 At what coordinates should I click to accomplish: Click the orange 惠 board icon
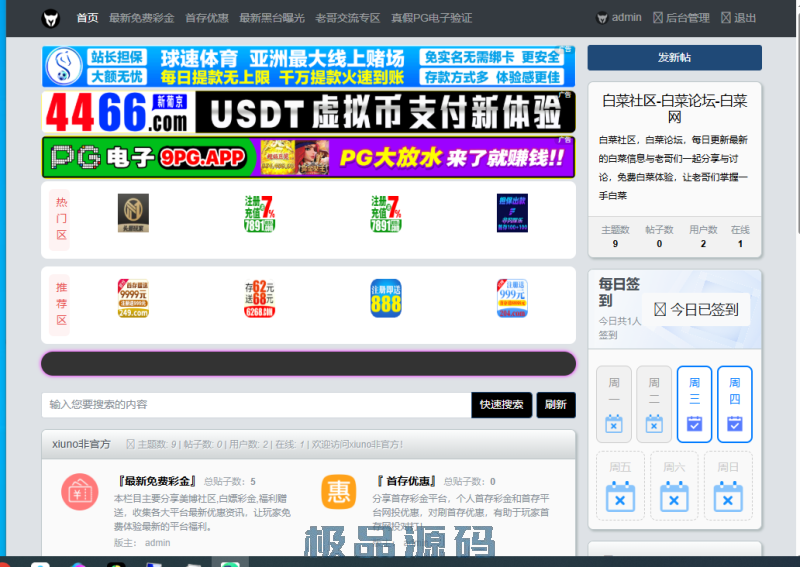(x=338, y=492)
